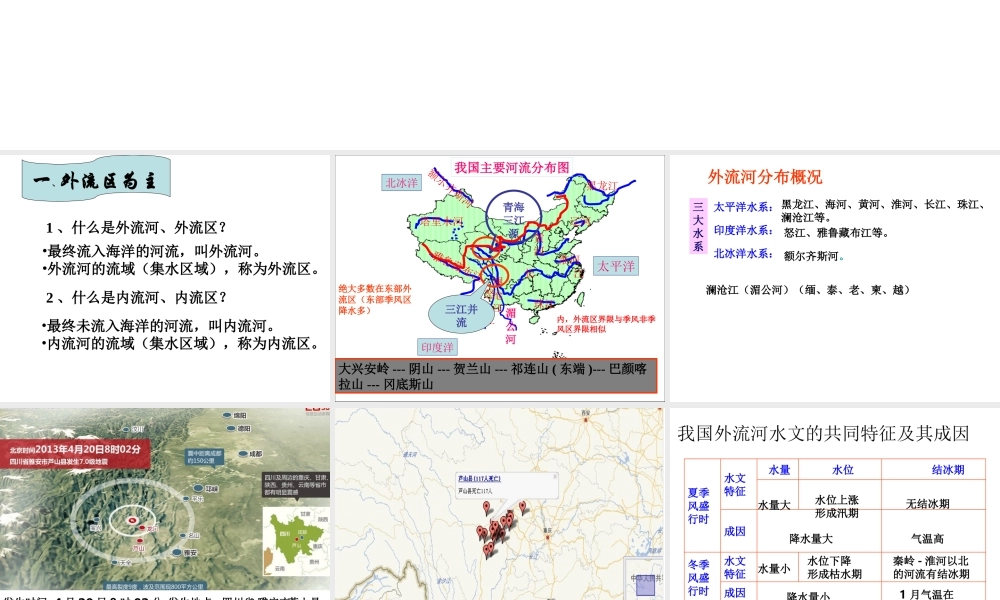The width and height of the screenshot is (1000, 600).
Task: Select the 结冰期 table column header
Action: click(x=948, y=470)
